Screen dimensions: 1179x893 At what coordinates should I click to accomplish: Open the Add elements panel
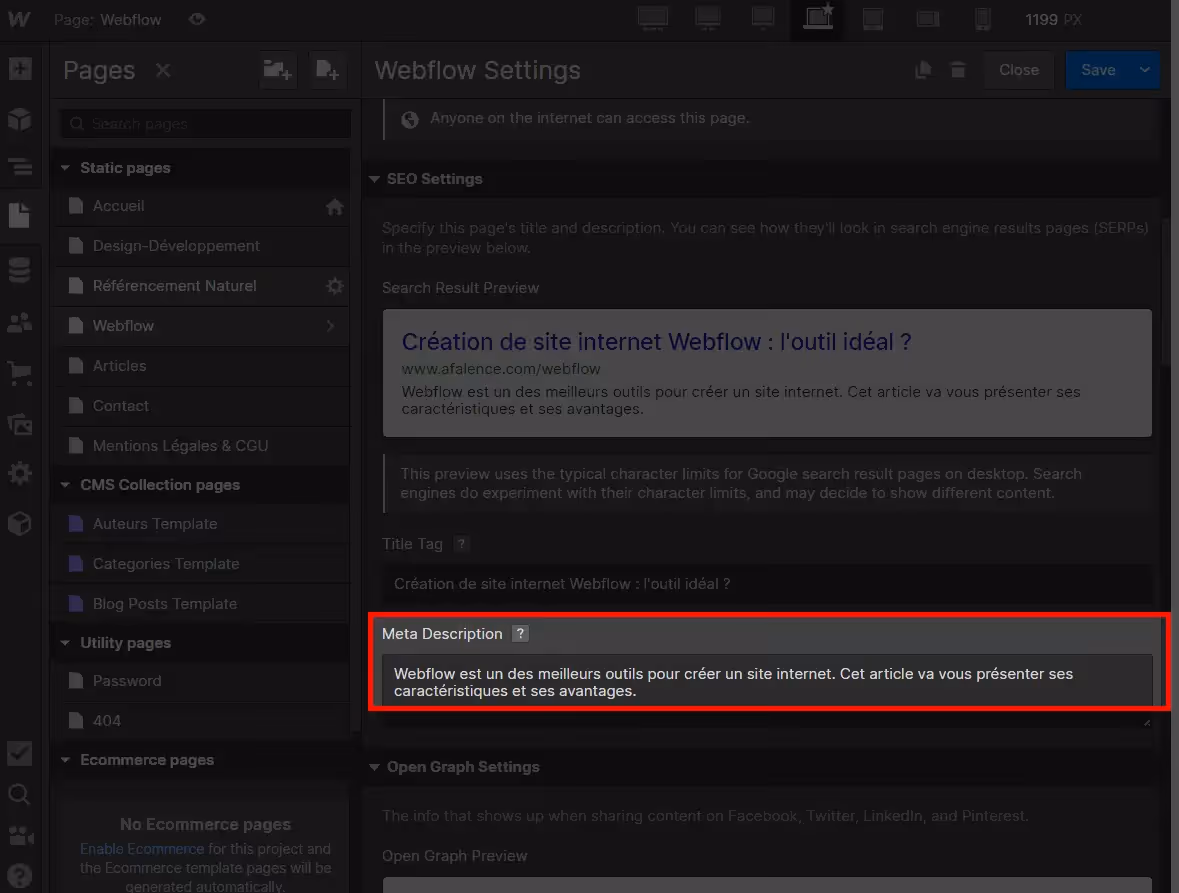point(20,69)
